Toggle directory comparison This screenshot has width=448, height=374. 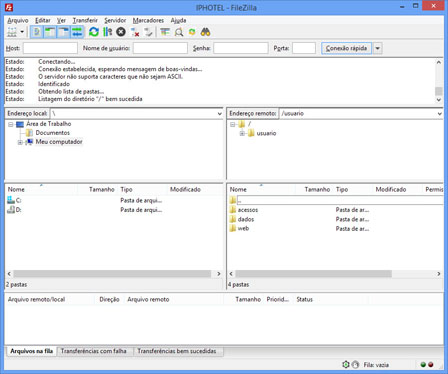point(179,32)
